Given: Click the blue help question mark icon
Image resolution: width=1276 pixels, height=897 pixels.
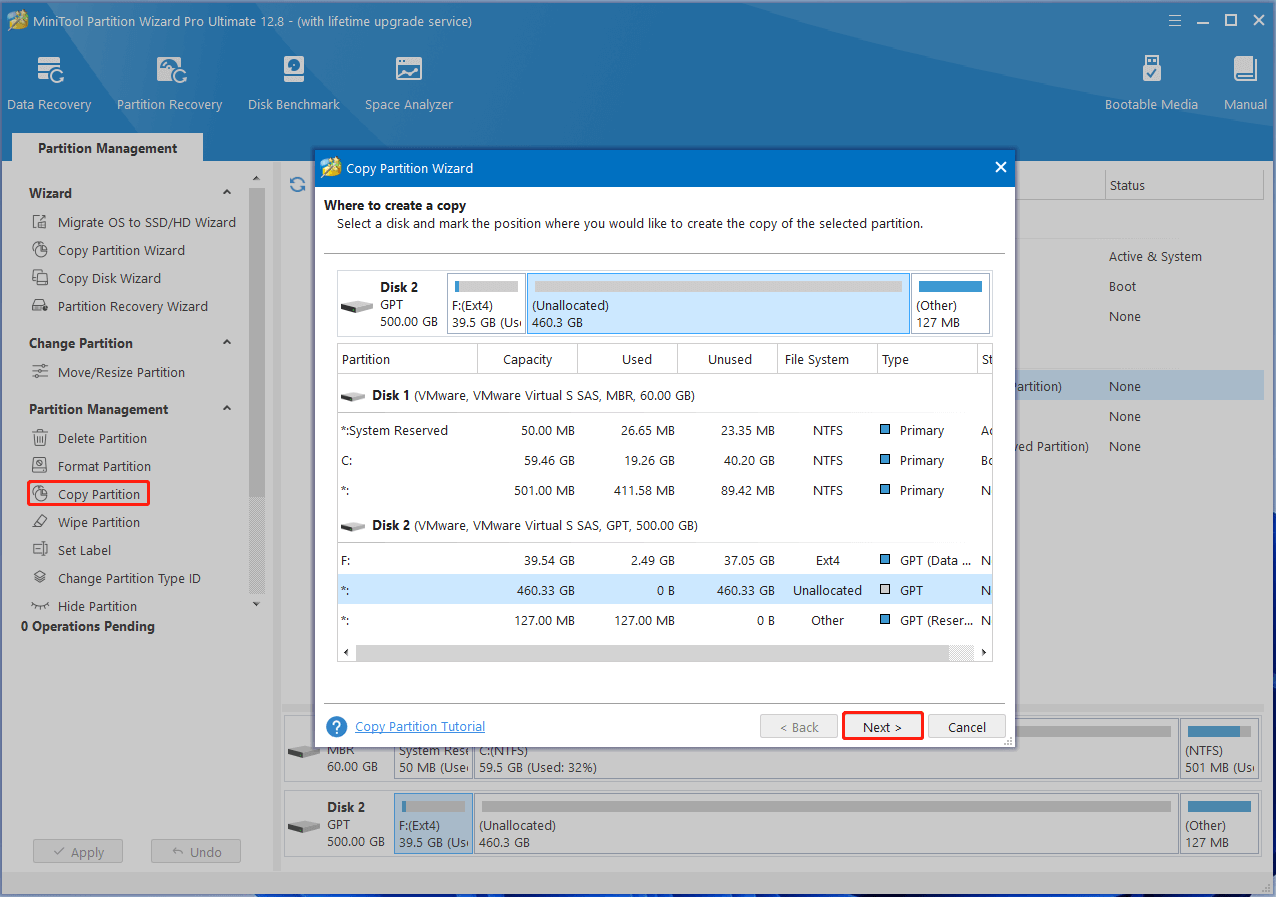Looking at the screenshot, I should [x=337, y=727].
